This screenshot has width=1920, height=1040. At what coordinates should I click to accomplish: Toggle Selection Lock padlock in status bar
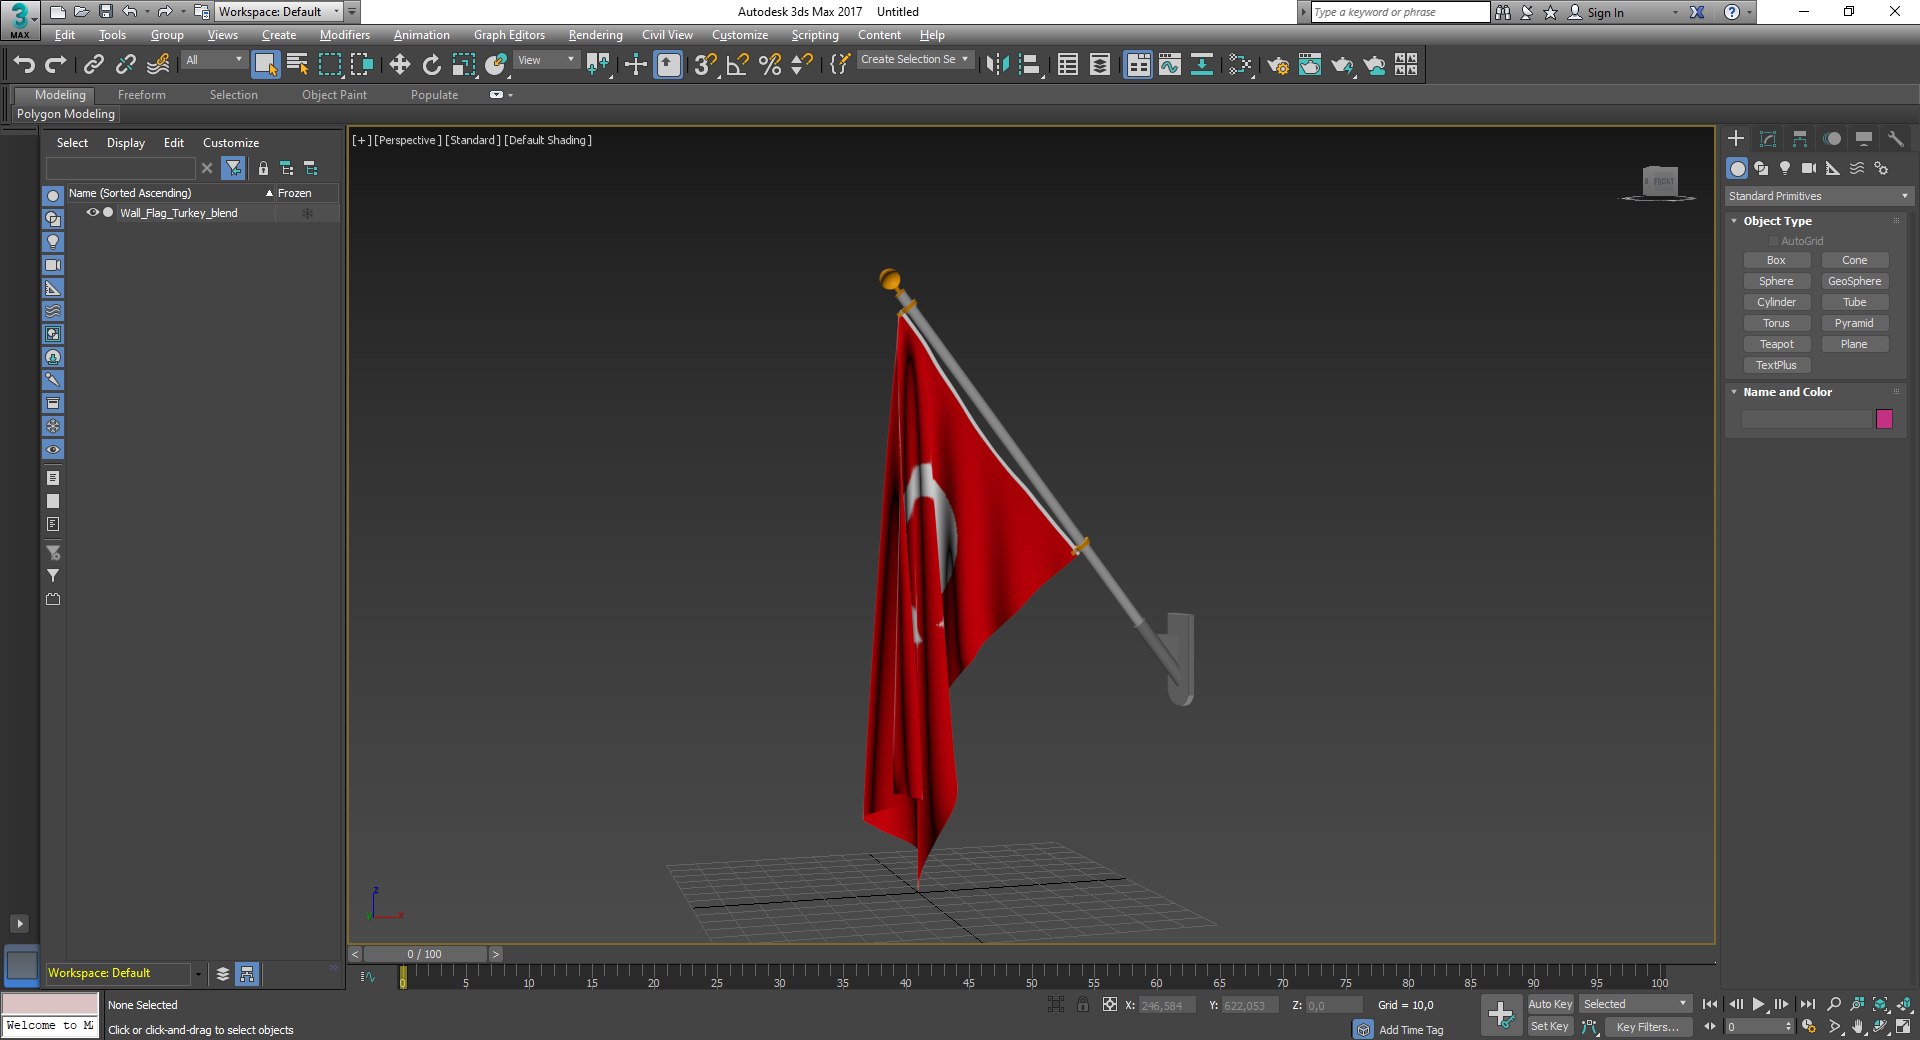pos(1082,1005)
